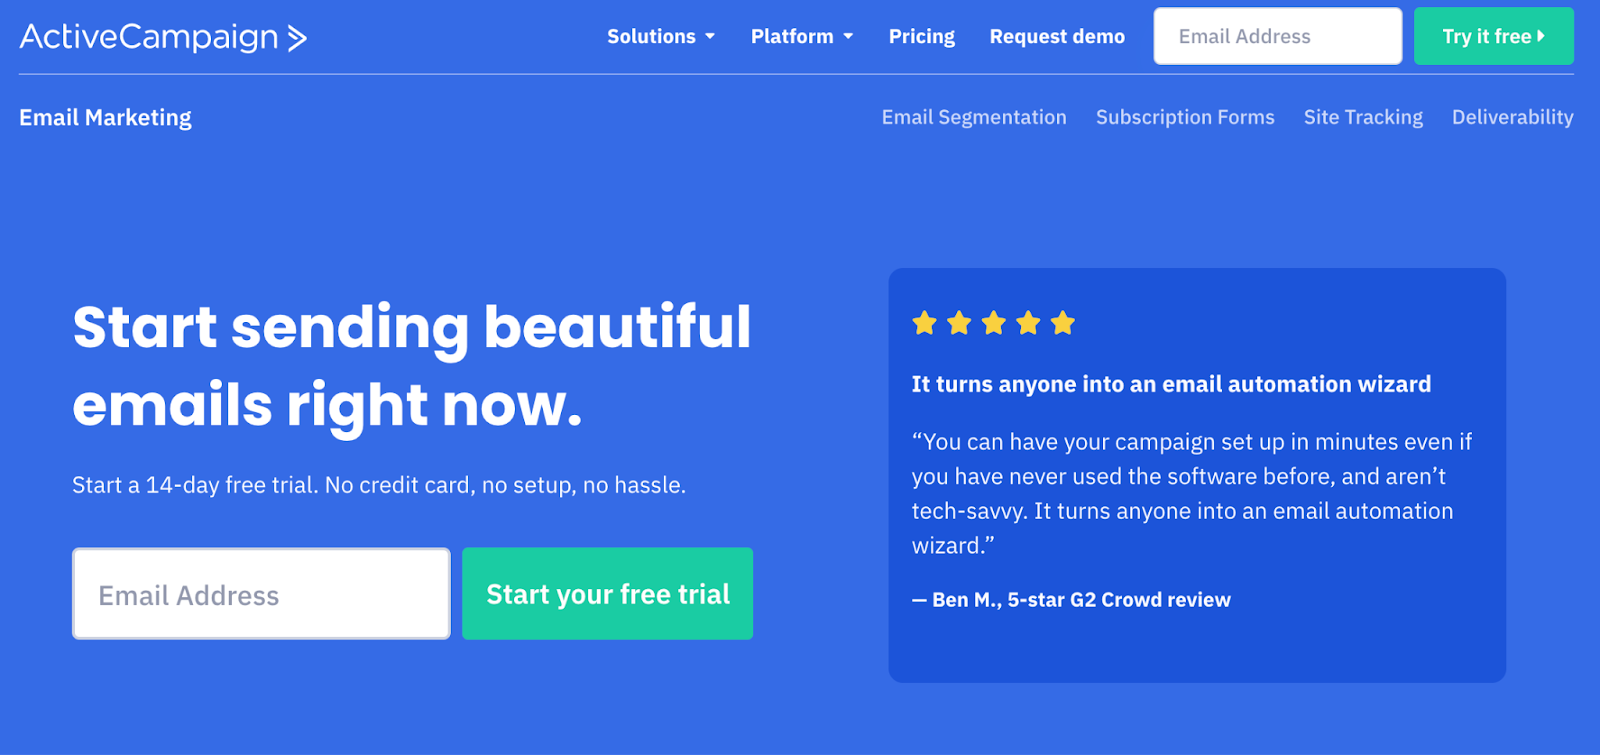Click the double-chevron icon beside the logo
The width and height of the screenshot is (1600, 755).
[296, 37]
